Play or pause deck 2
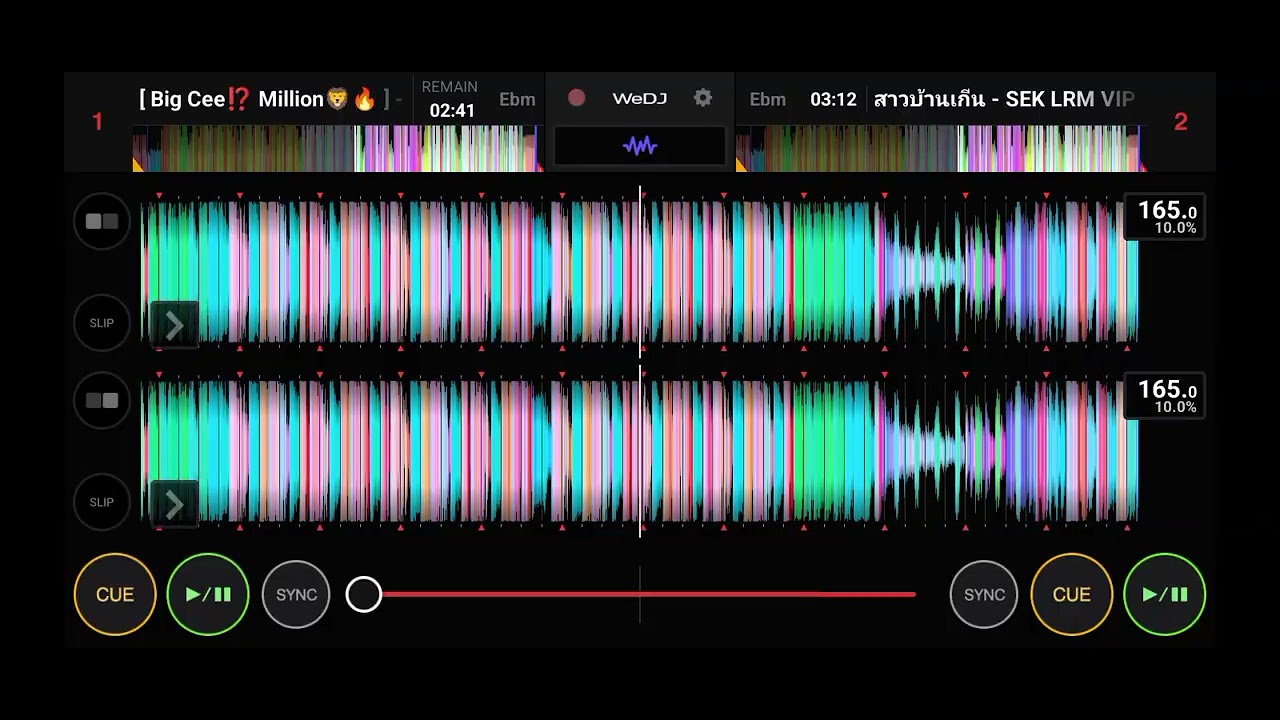Image resolution: width=1280 pixels, height=720 pixels. click(x=1165, y=594)
